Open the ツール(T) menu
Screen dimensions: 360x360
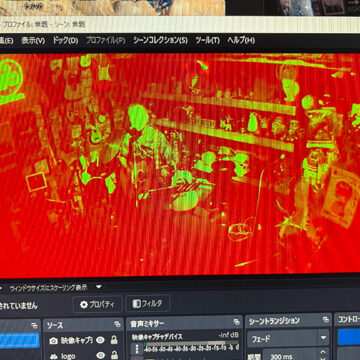207,40
